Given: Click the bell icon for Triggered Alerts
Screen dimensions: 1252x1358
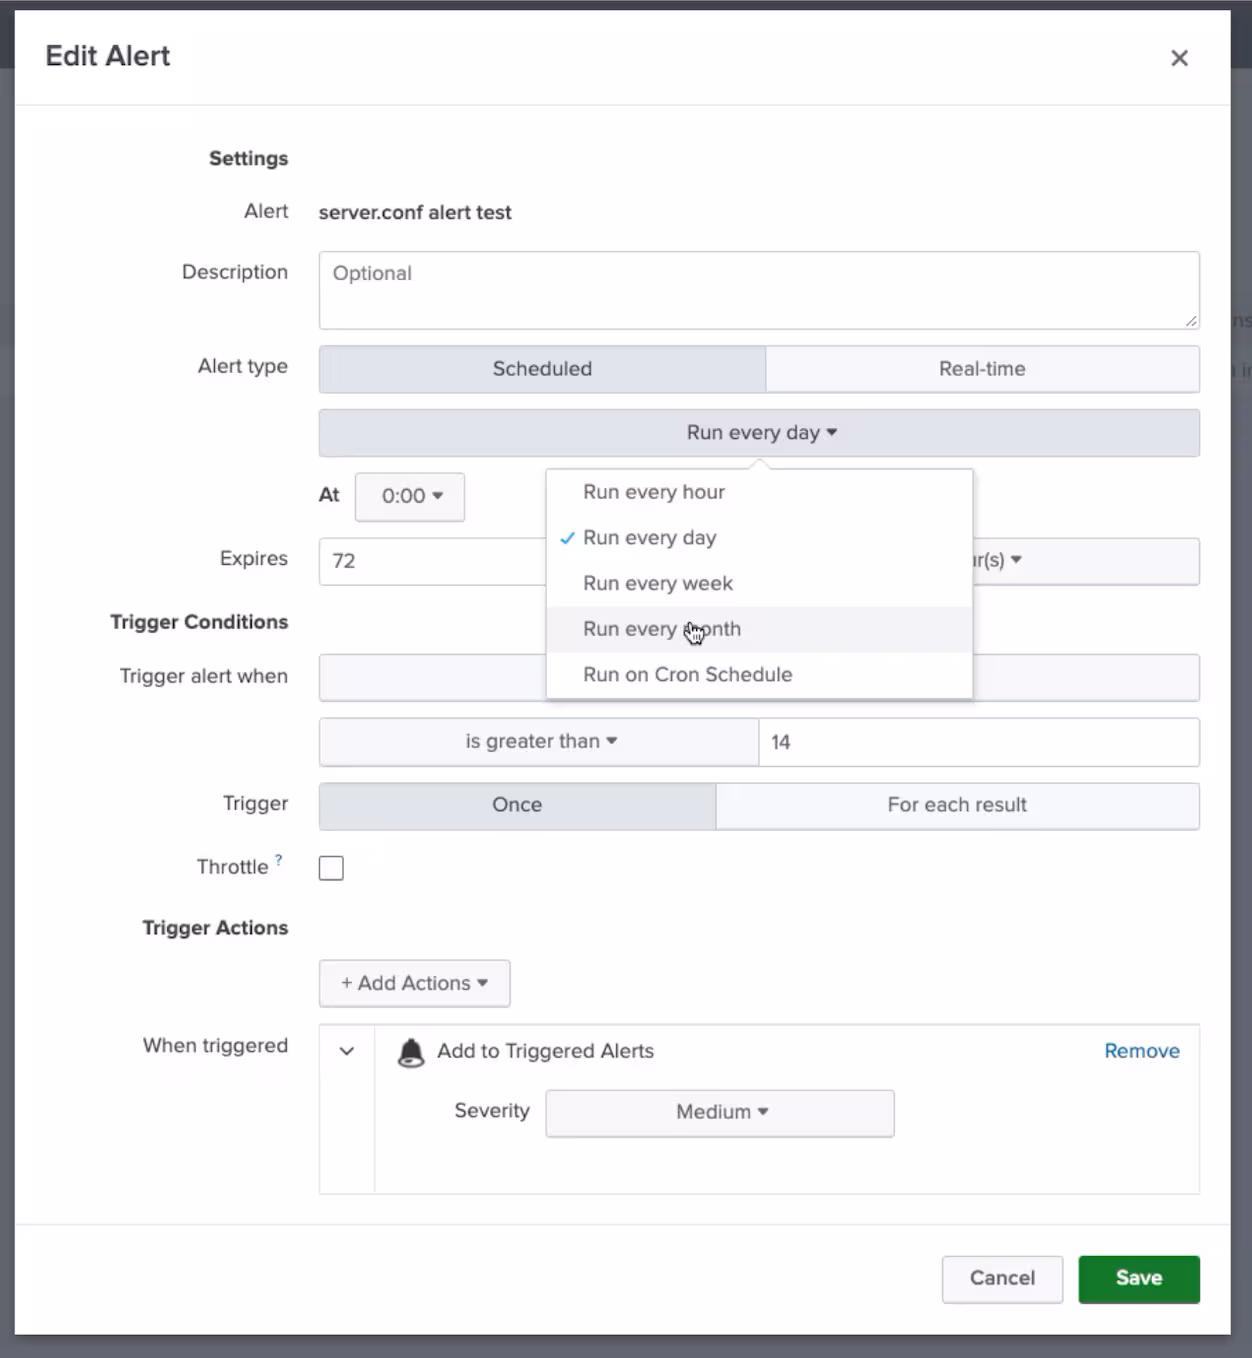Looking at the screenshot, I should click(410, 1052).
